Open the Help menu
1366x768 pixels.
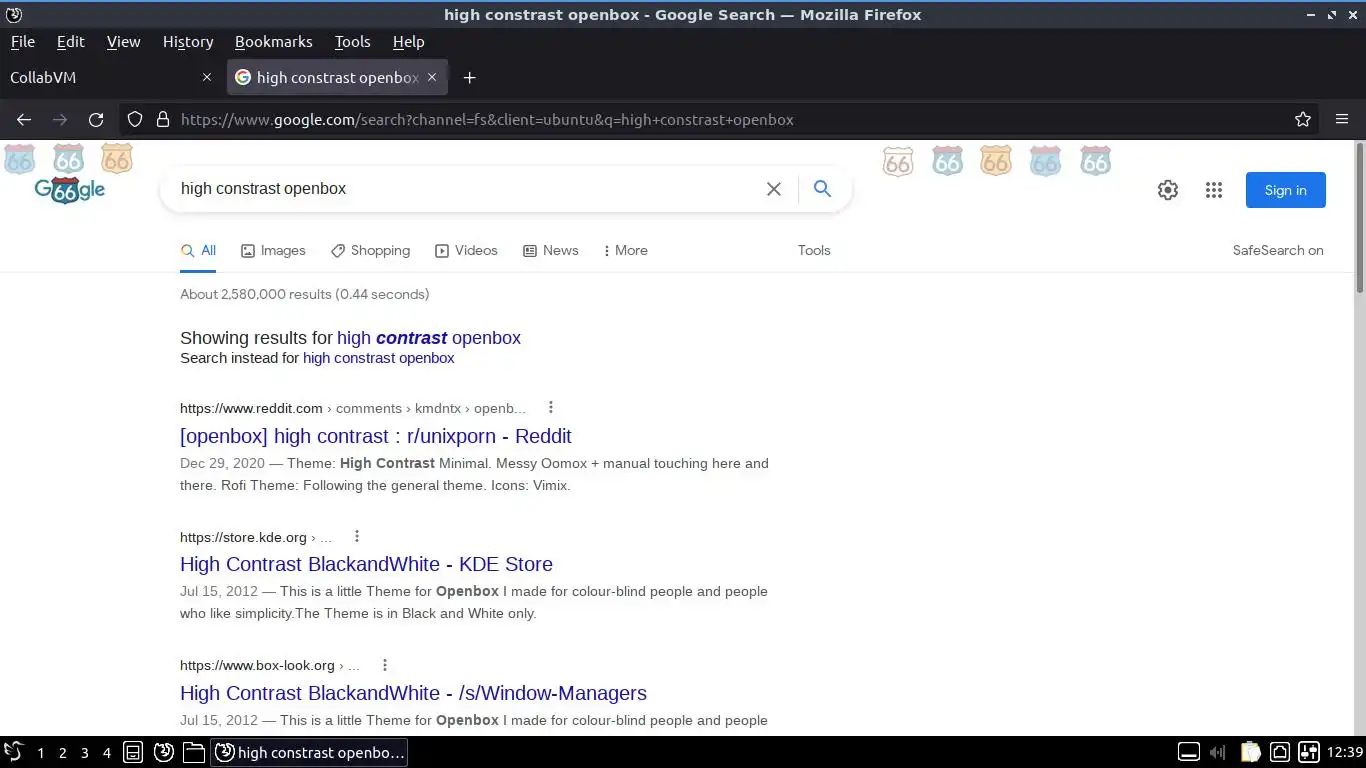(x=408, y=41)
